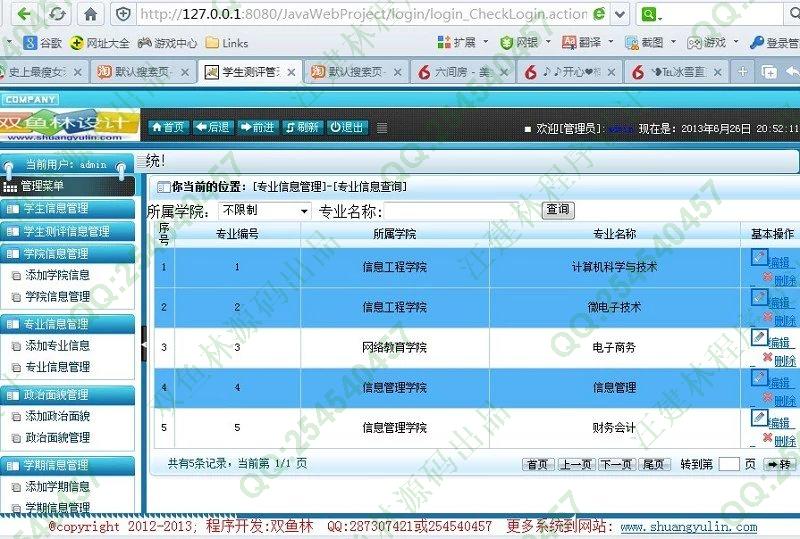This screenshot has width=800, height=539.
Task: Click the 转到第 page number field
Action: (729, 464)
